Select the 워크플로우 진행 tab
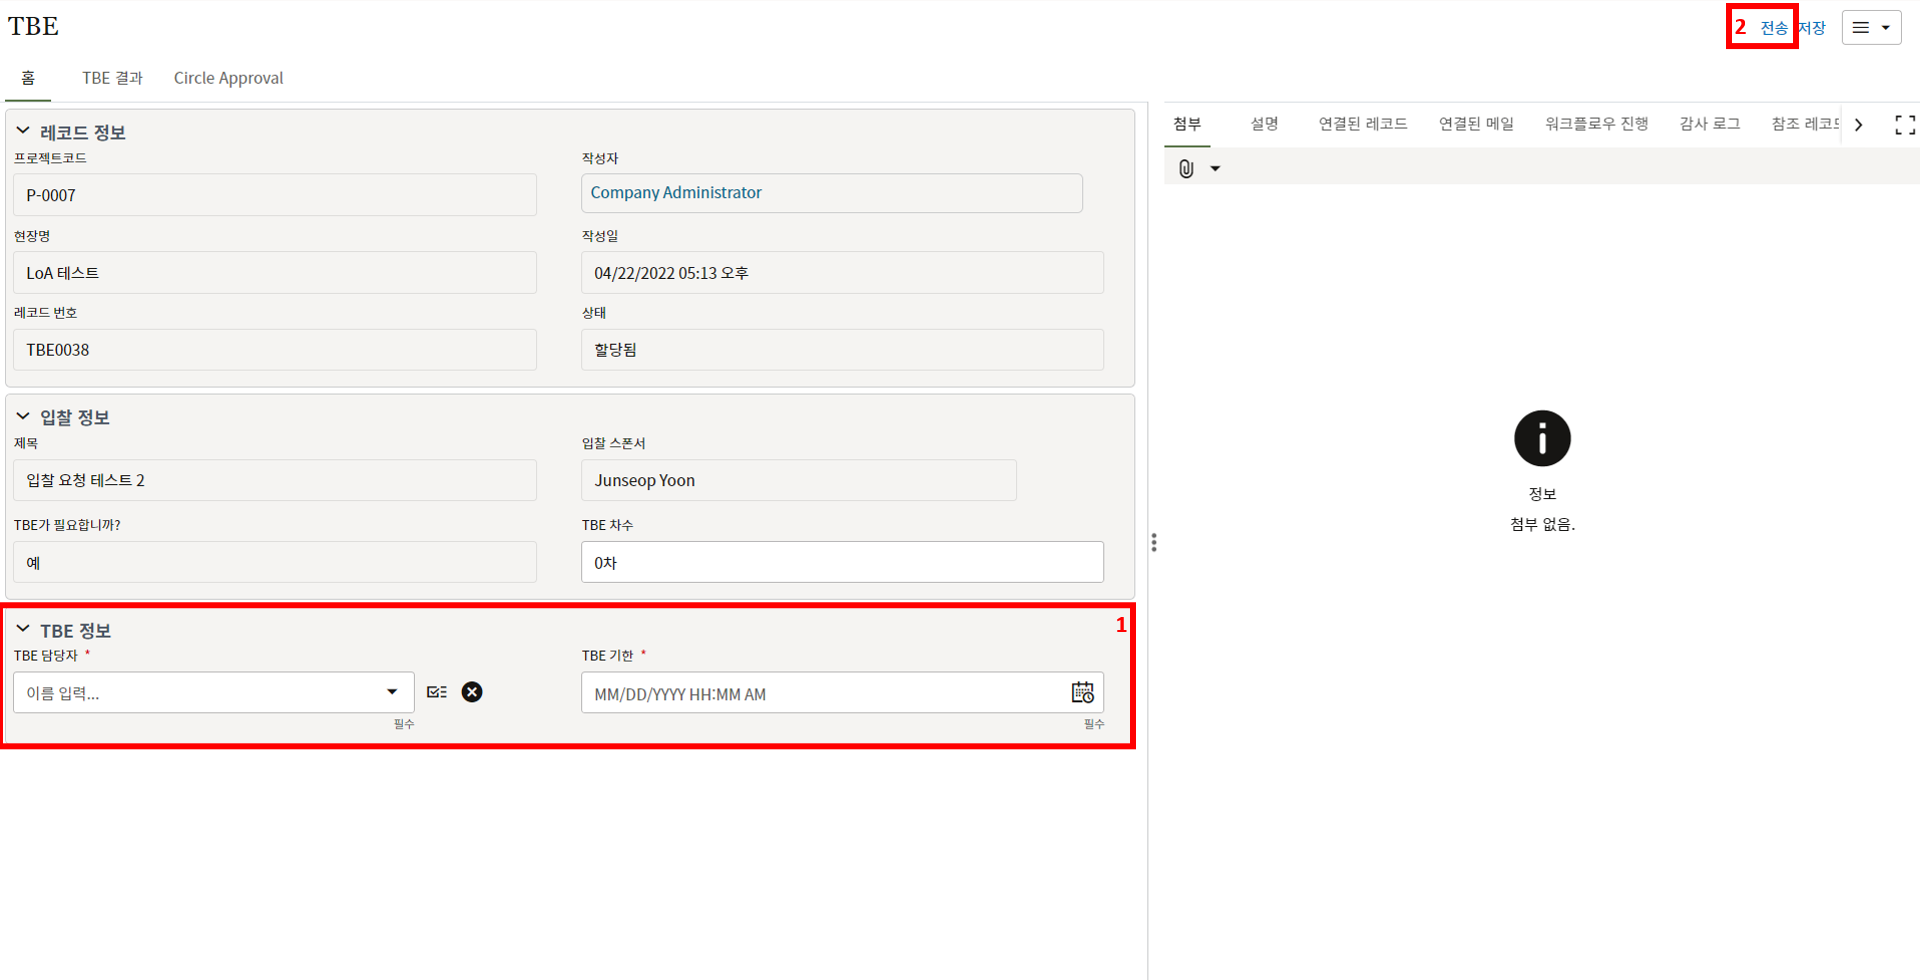Image resolution: width=1920 pixels, height=980 pixels. click(1596, 124)
